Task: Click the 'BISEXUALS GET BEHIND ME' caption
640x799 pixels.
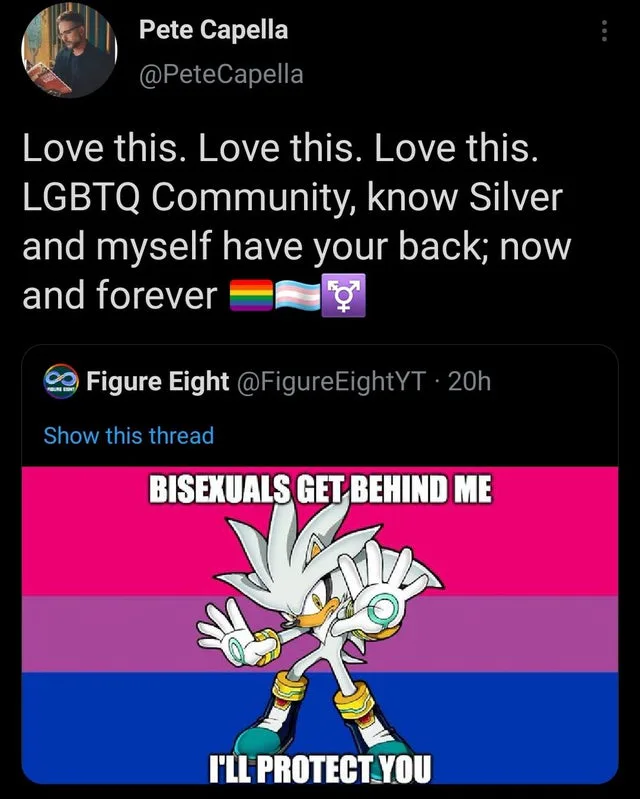Action: (x=320, y=489)
